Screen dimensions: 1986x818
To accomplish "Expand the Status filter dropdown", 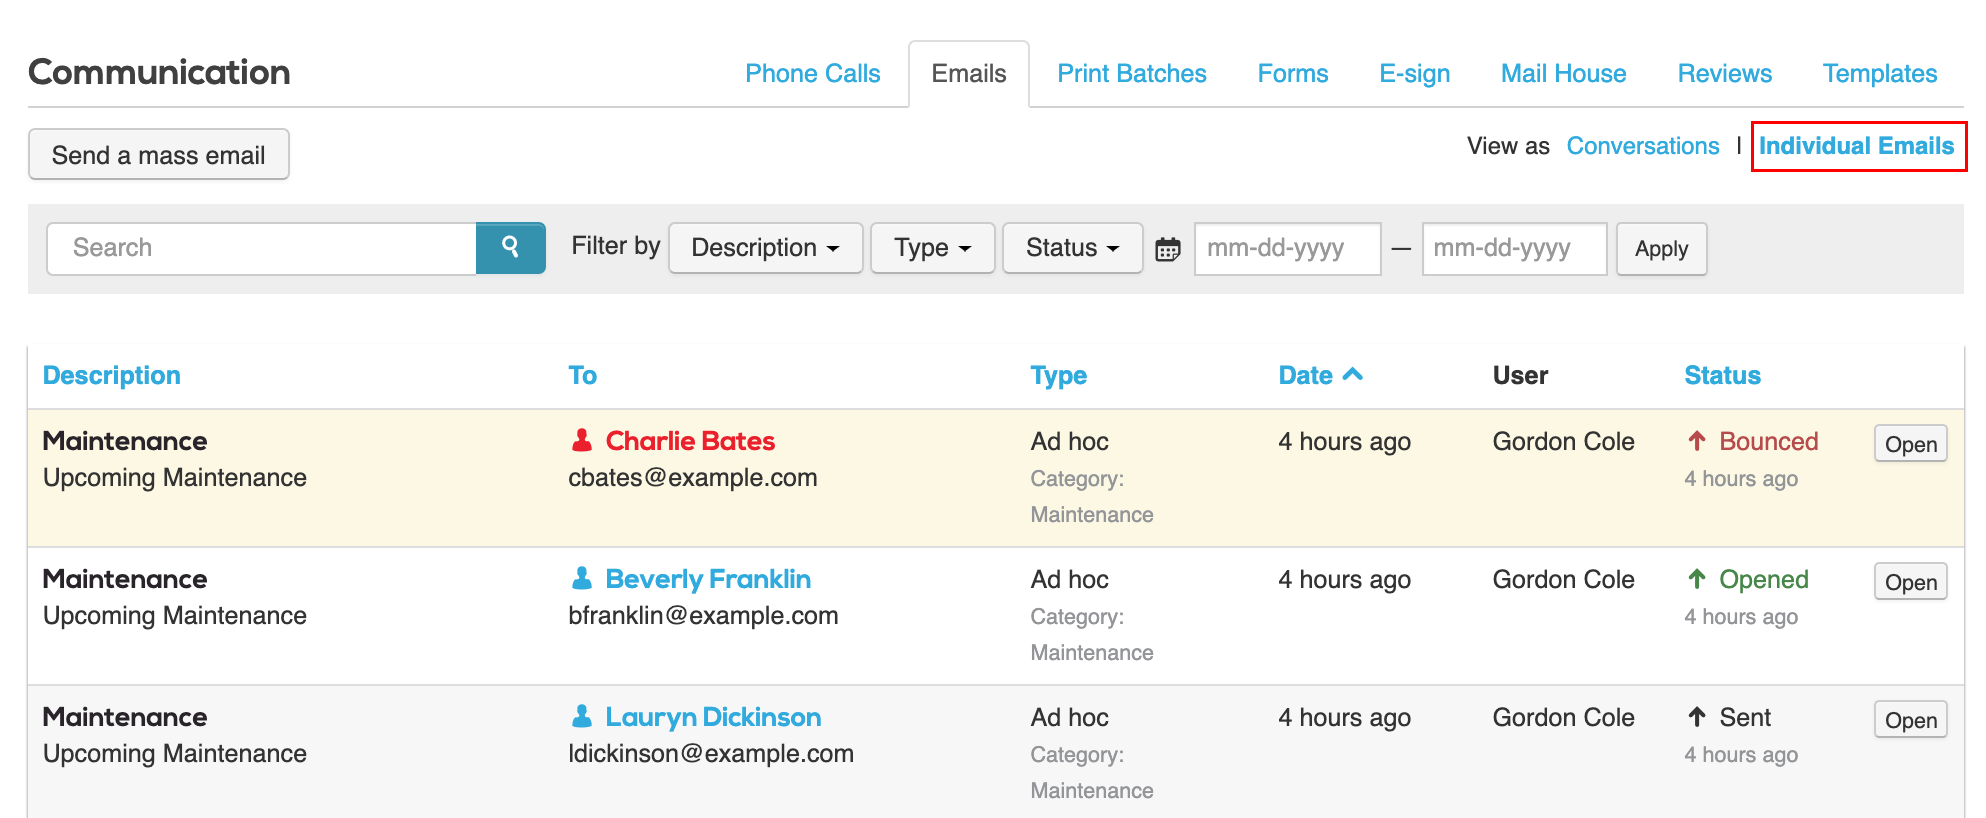I will (x=1072, y=248).
